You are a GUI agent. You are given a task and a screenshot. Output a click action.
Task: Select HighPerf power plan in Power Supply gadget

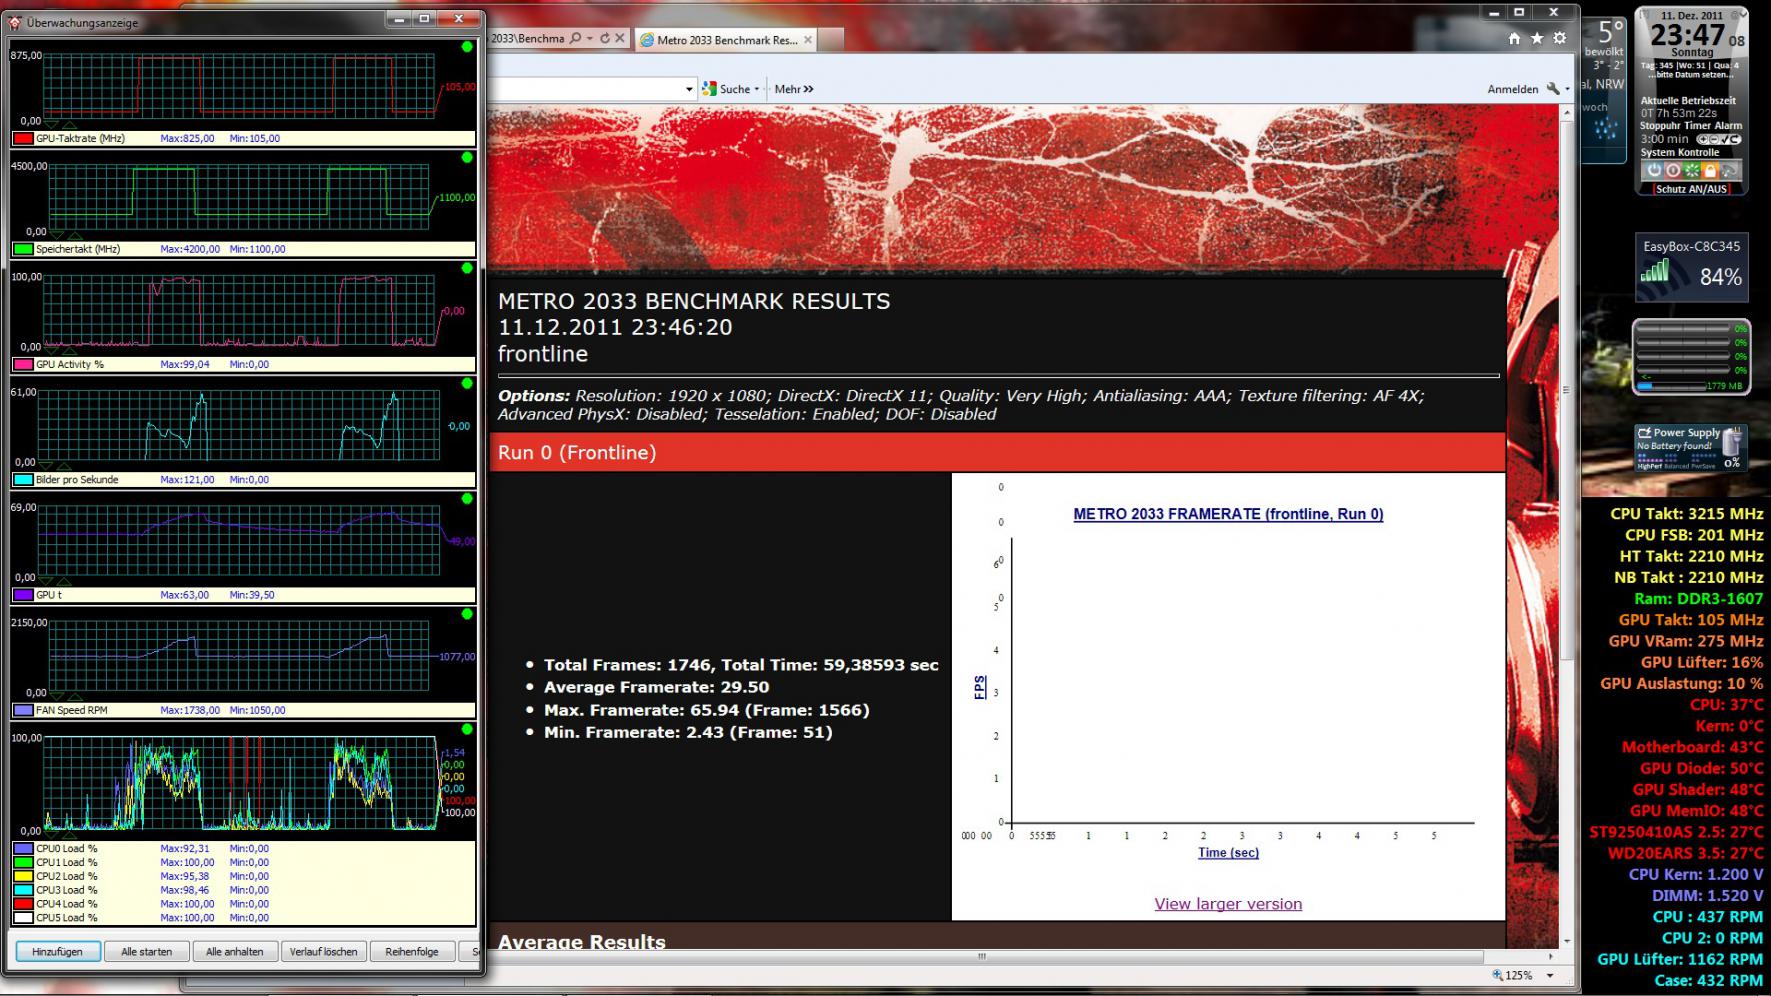1648,465
